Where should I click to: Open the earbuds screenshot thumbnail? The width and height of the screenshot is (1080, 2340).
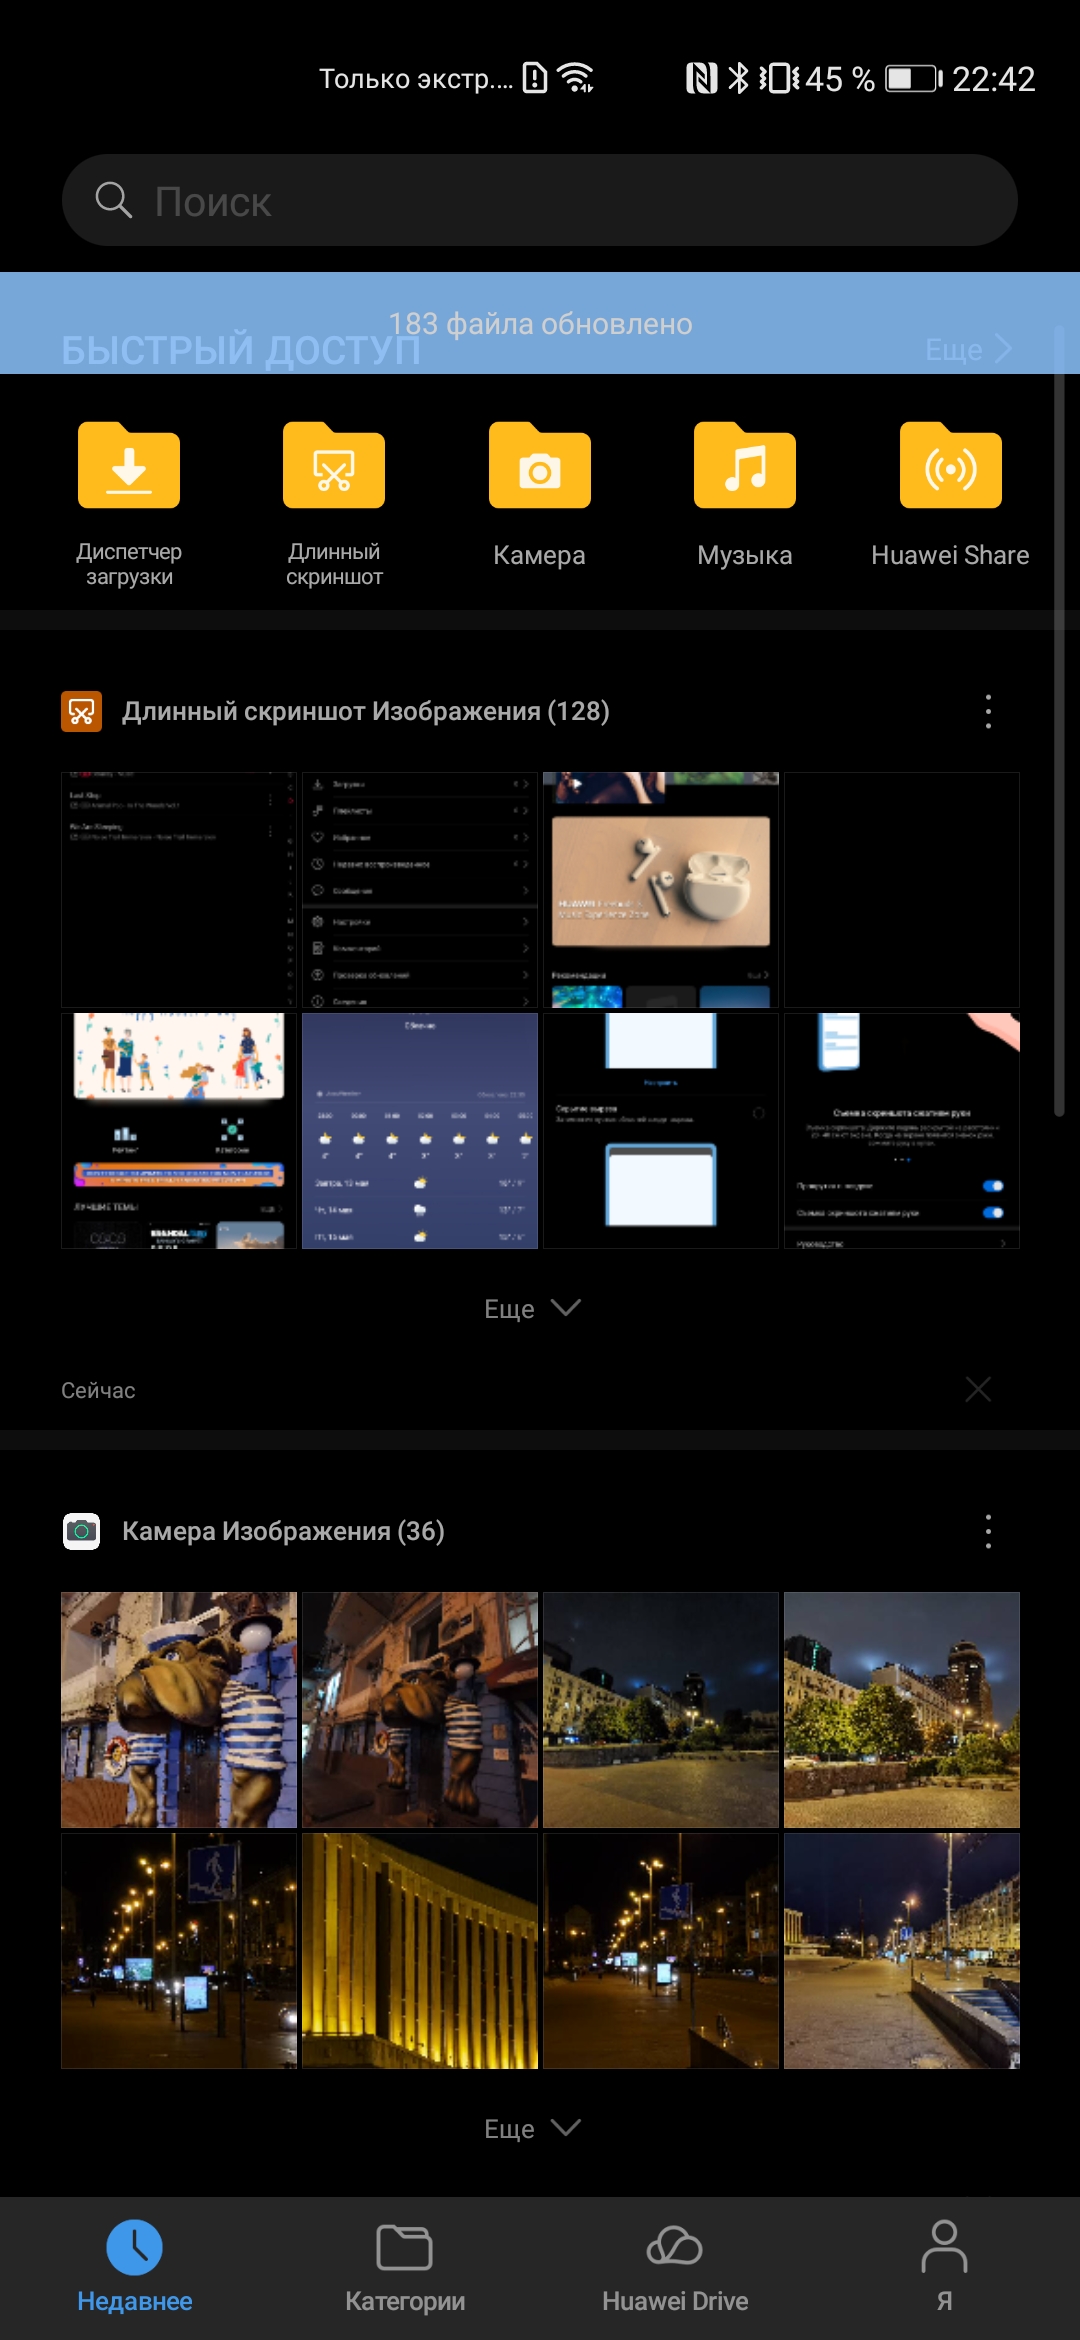click(661, 890)
